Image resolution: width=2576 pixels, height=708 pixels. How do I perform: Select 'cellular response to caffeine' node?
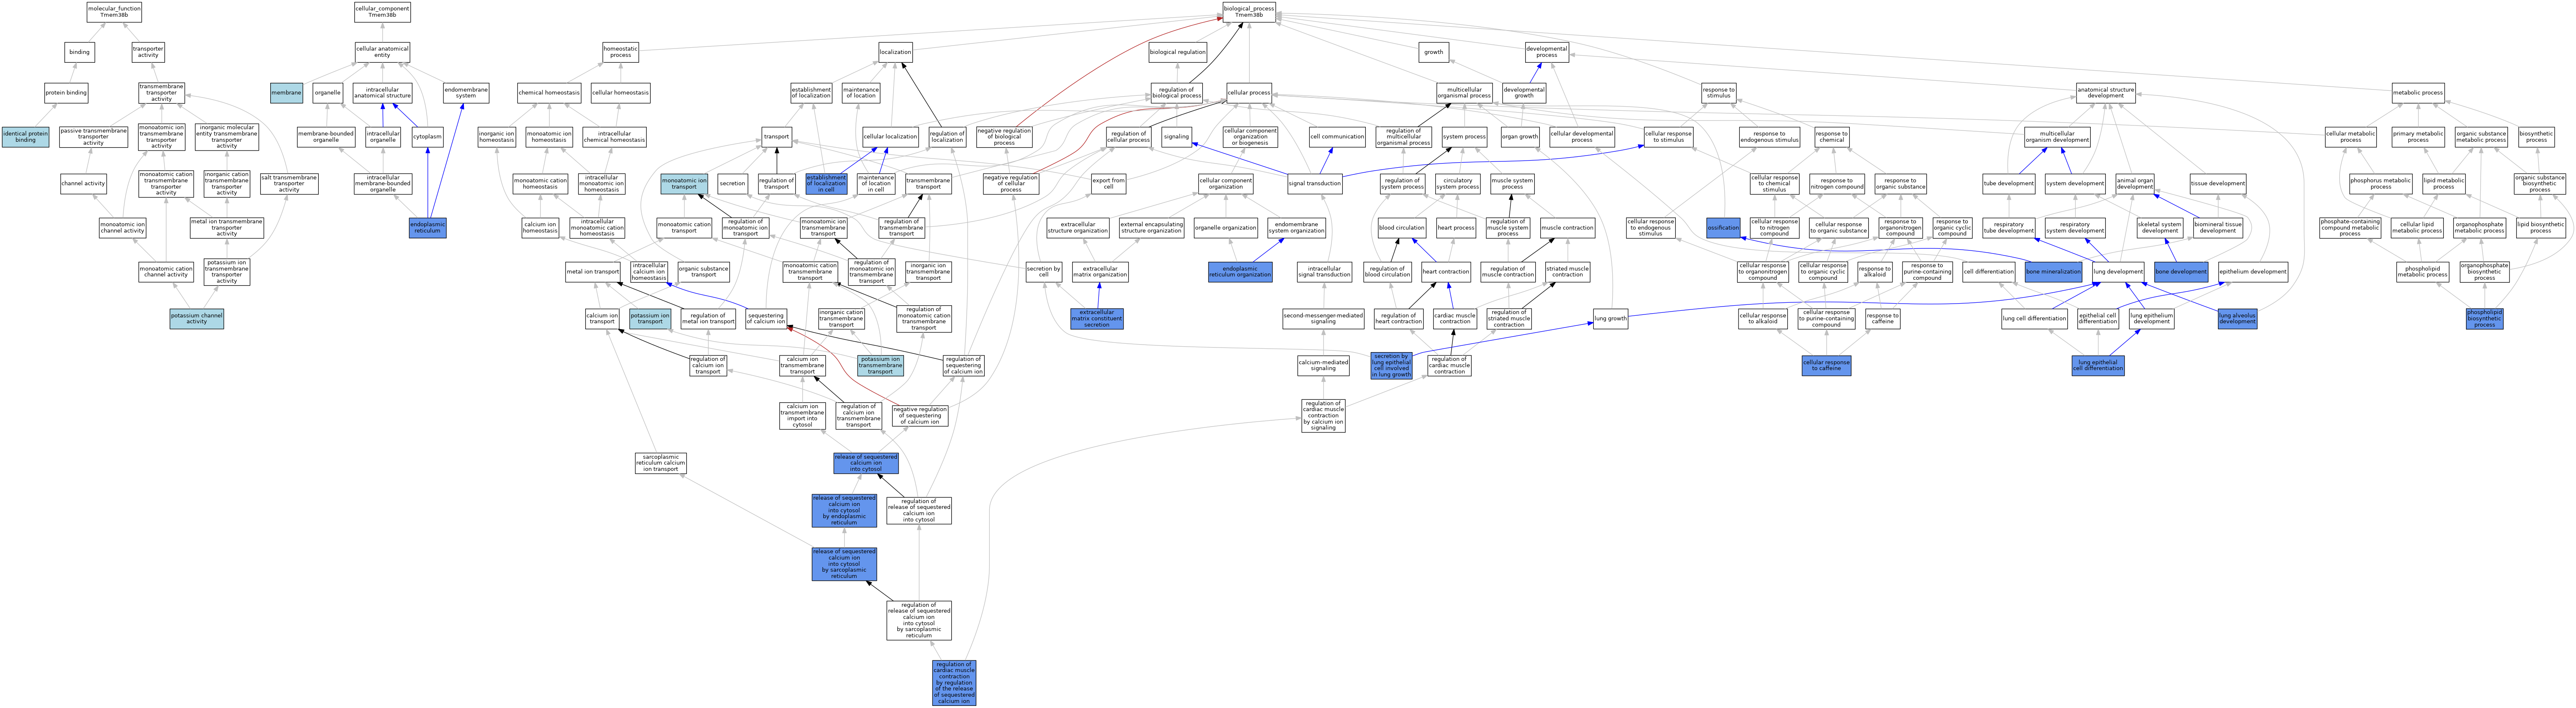1826,365
